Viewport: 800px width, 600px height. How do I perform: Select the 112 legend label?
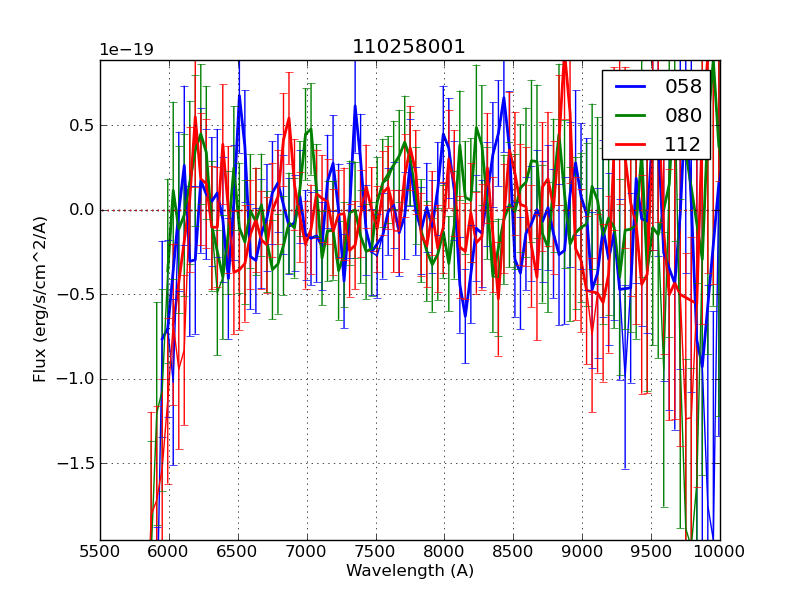pyautogui.click(x=683, y=145)
